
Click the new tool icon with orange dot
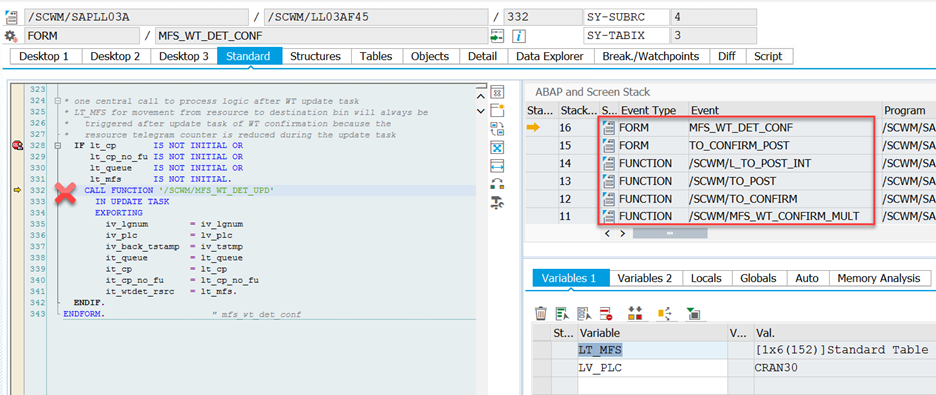(x=497, y=110)
